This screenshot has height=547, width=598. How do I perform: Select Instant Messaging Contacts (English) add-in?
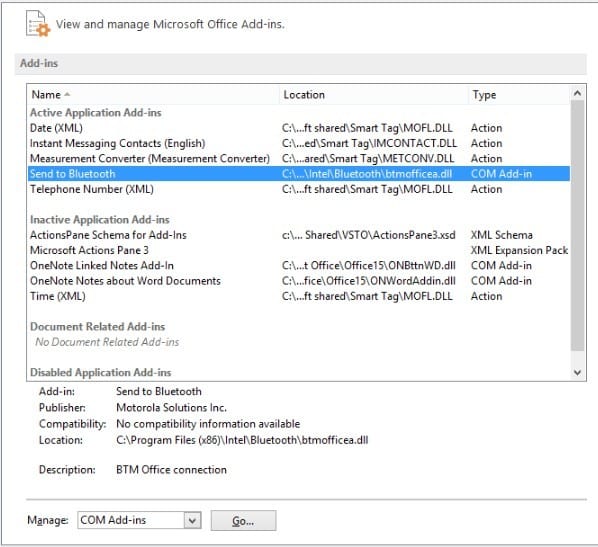click(x=299, y=143)
